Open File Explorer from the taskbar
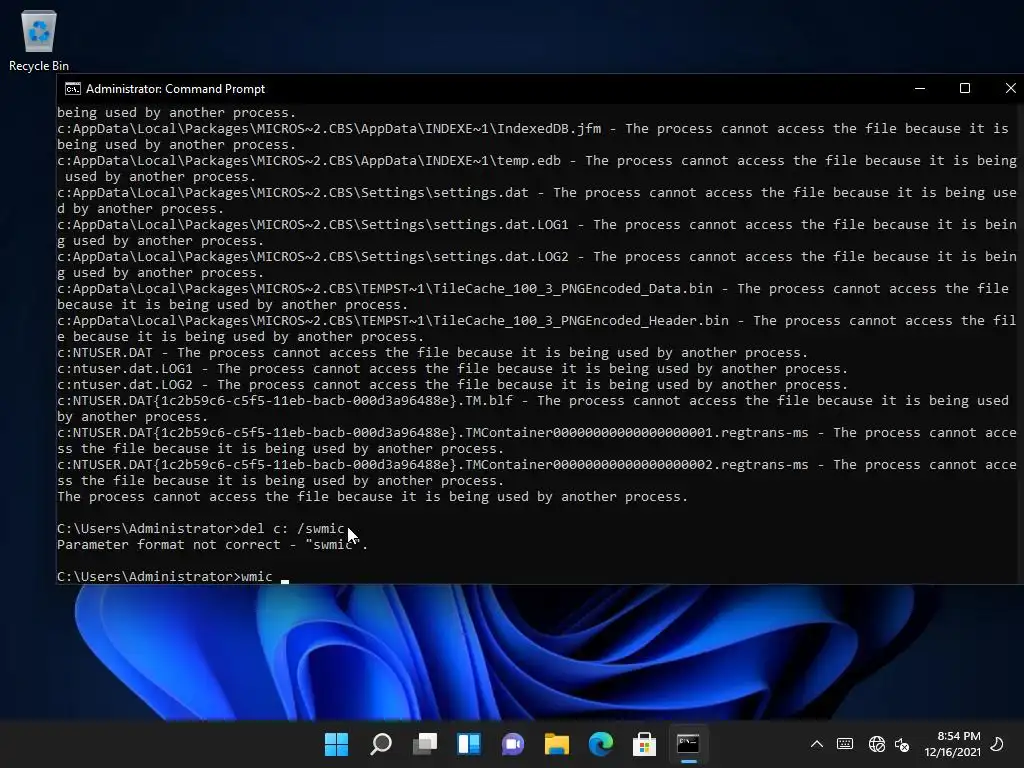Image resolution: width=1024 pixels, height=768 pixels. [x=556, y=744]
